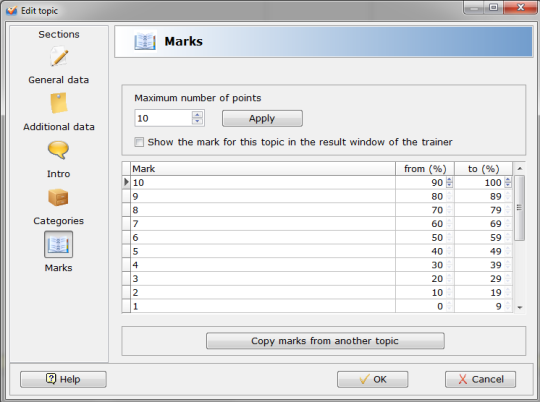540x402 pixels.
Task: Enable showing the mark in result window
Action: point(139,142)
